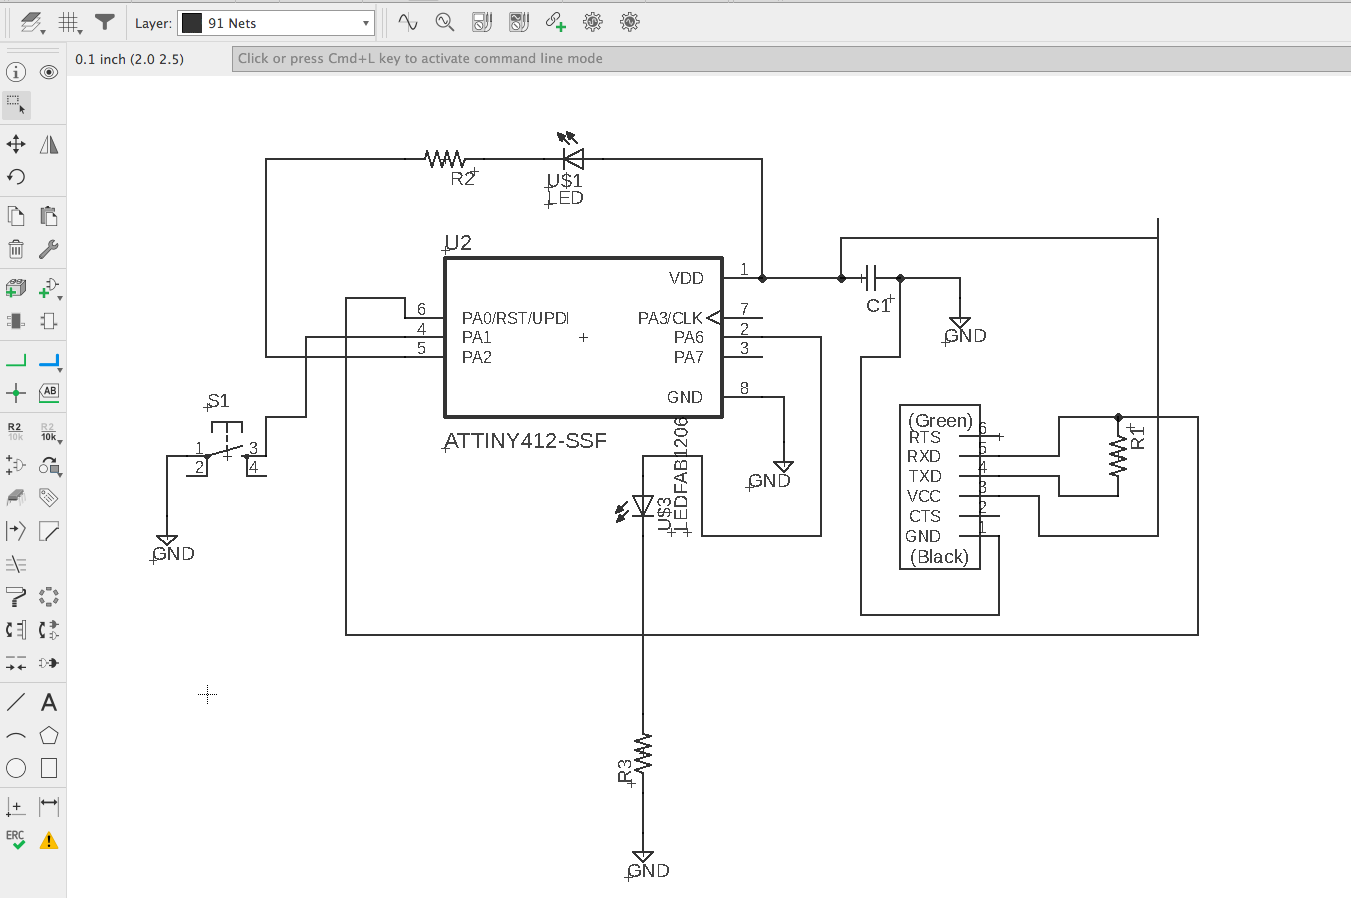This screenshot has width=1351, height=898.
Task: Select the Label AB tool
Action: (49, 393)
